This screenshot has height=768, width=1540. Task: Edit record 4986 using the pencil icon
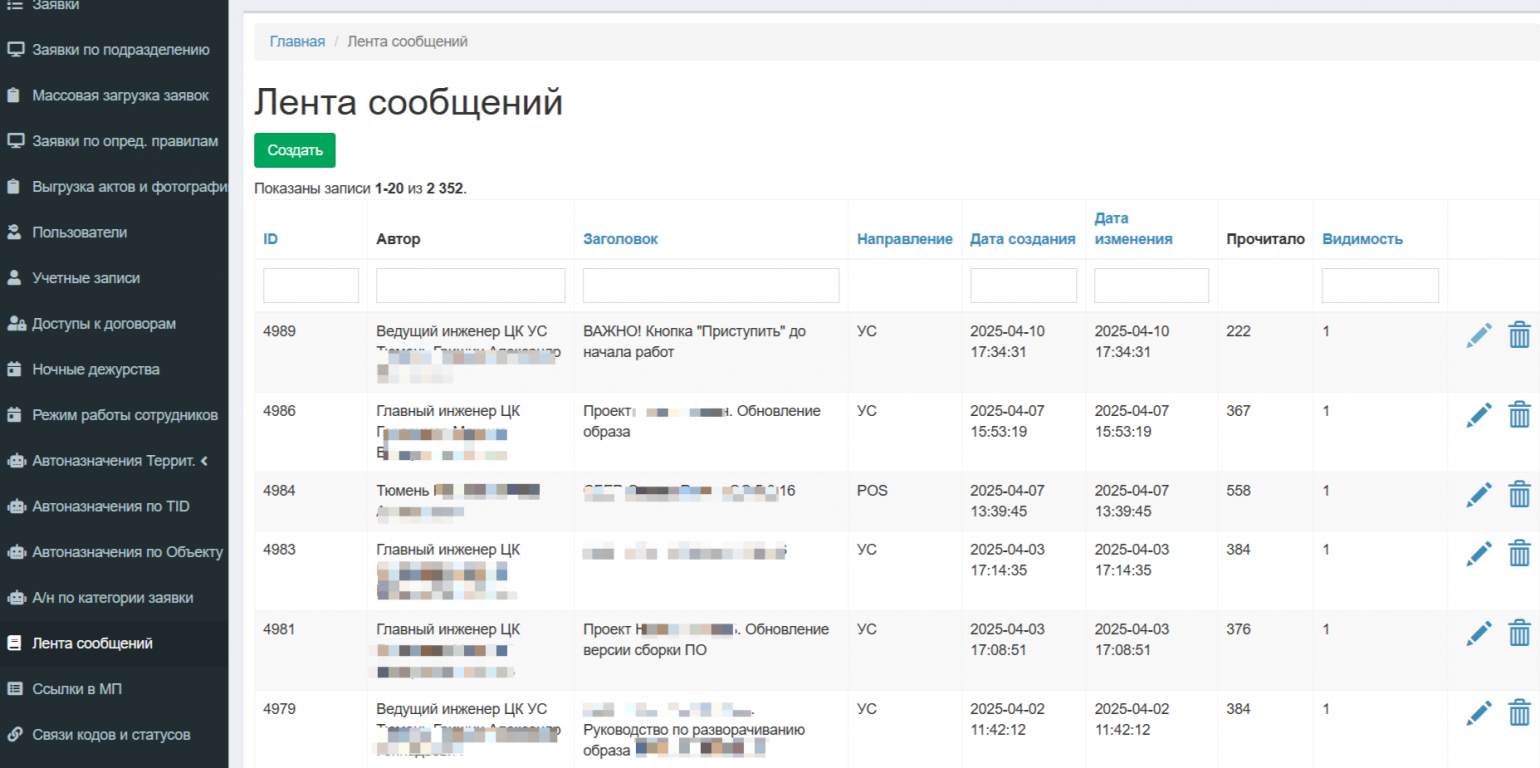click(x=1478, y=414)
